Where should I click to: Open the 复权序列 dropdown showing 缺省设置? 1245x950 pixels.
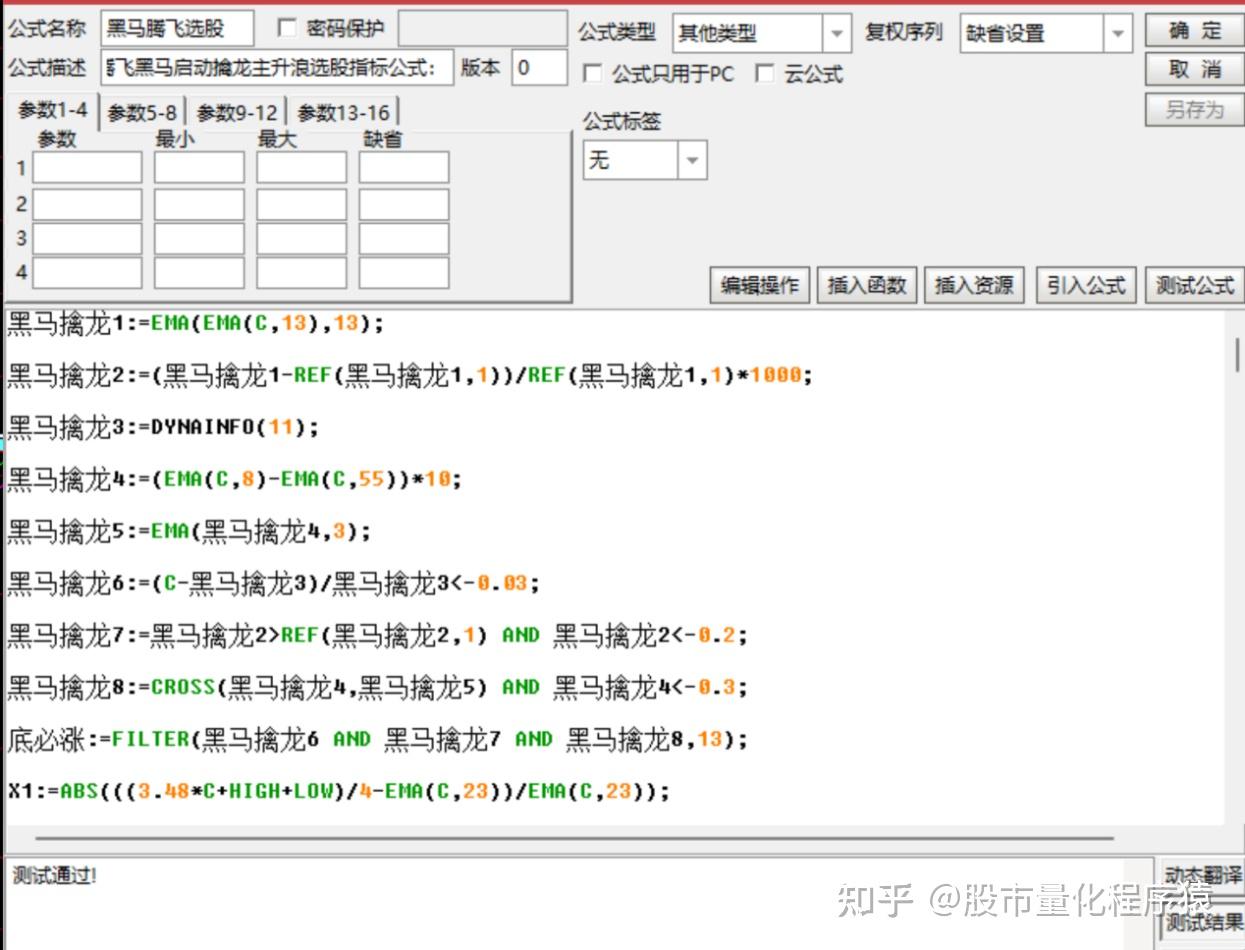point(1046,33)
